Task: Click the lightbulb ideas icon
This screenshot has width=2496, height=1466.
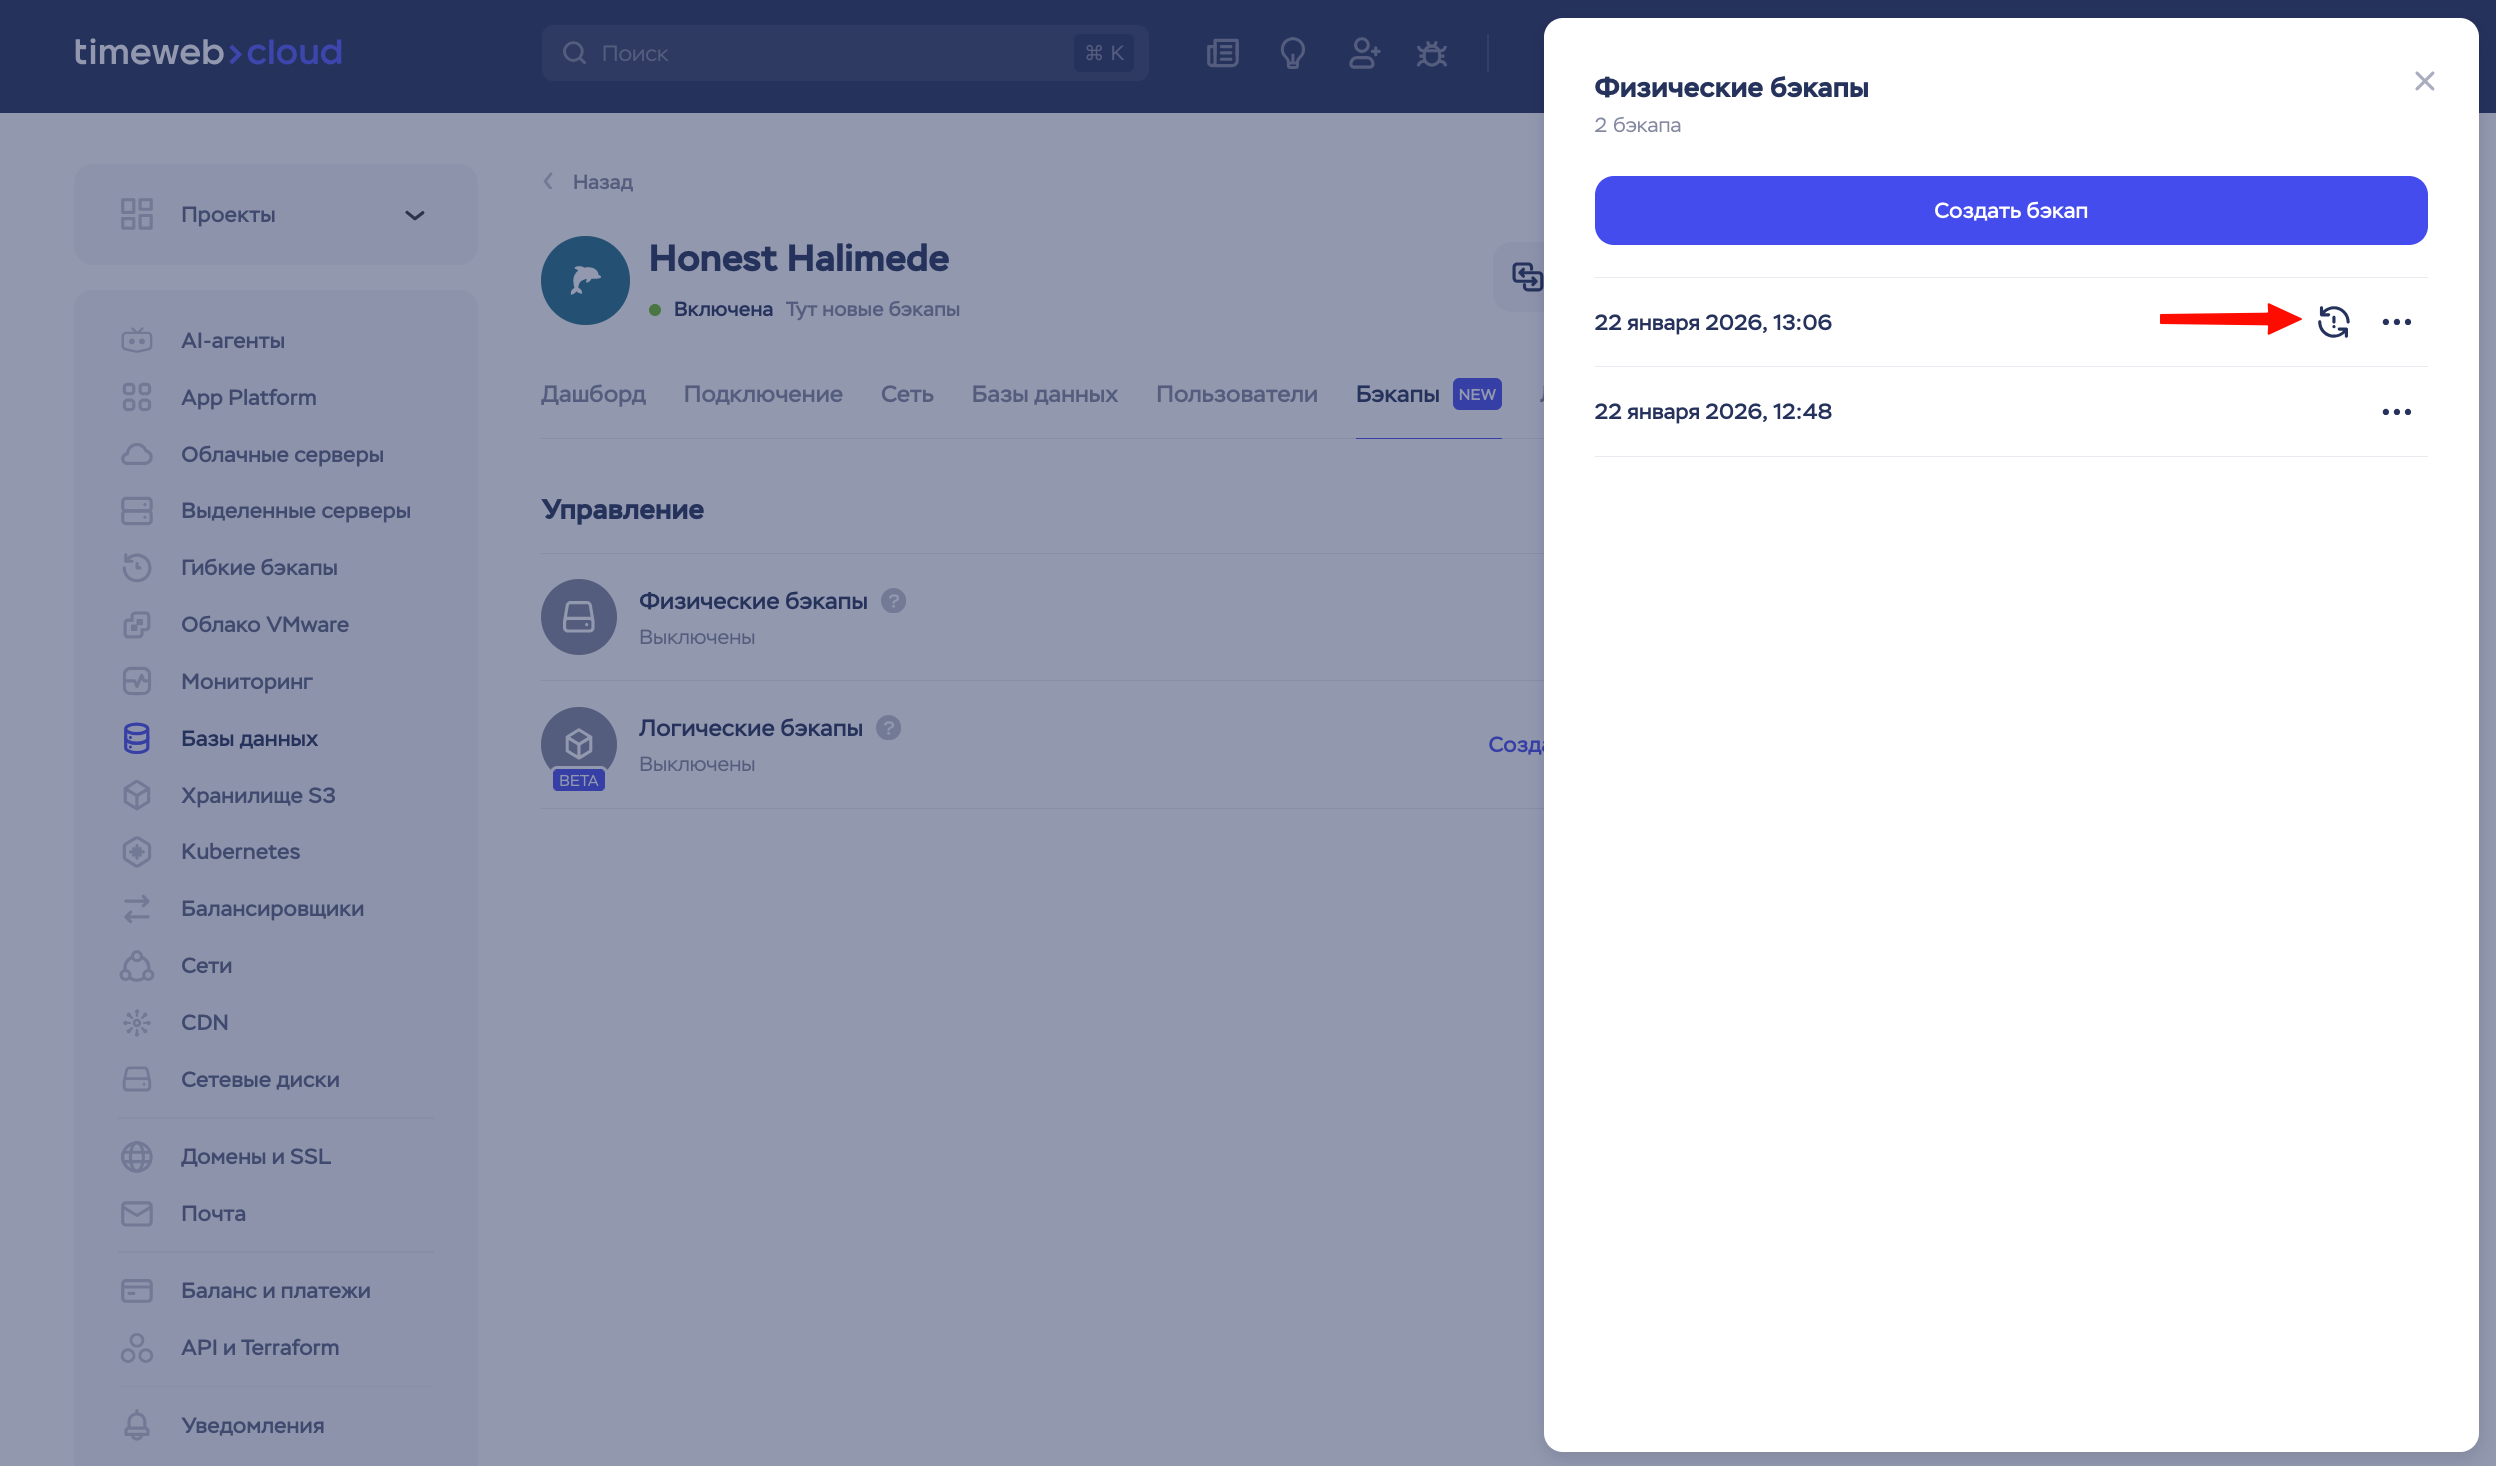Action: (x=1292, y=53)
